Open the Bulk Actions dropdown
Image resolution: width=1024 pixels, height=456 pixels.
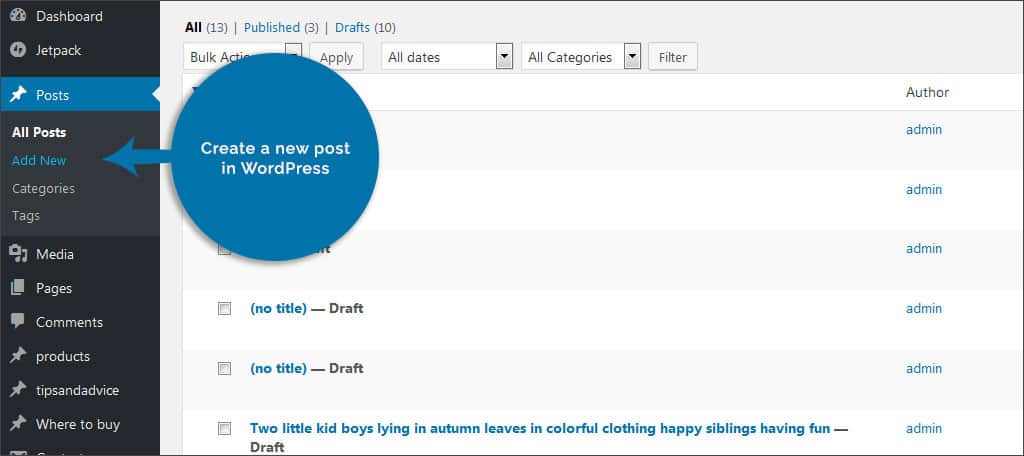[x=242, y=57]
